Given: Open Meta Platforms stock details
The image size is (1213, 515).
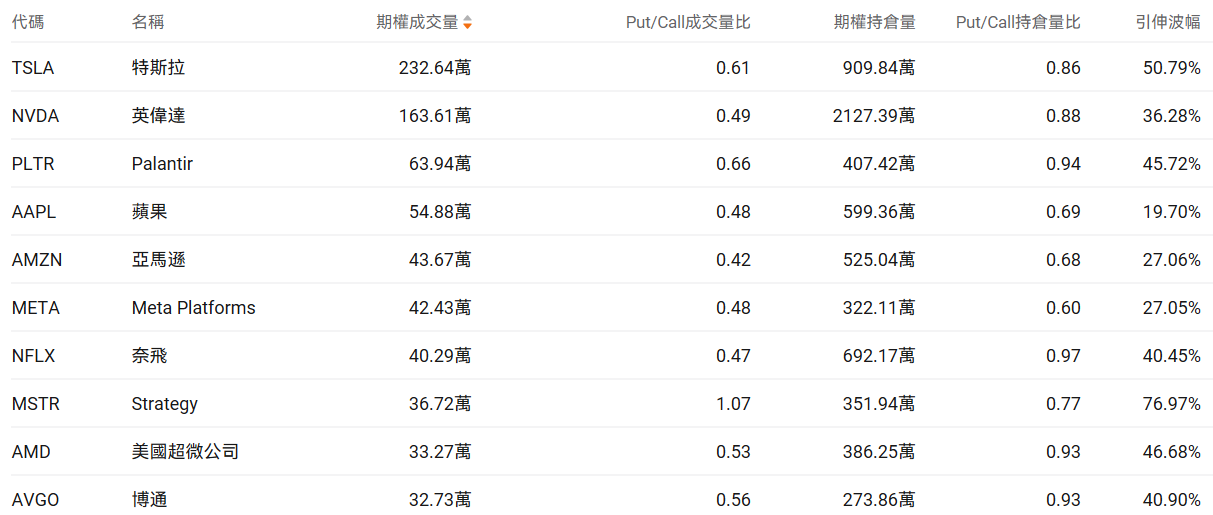Looking at the screenshot, I should 193,308.
